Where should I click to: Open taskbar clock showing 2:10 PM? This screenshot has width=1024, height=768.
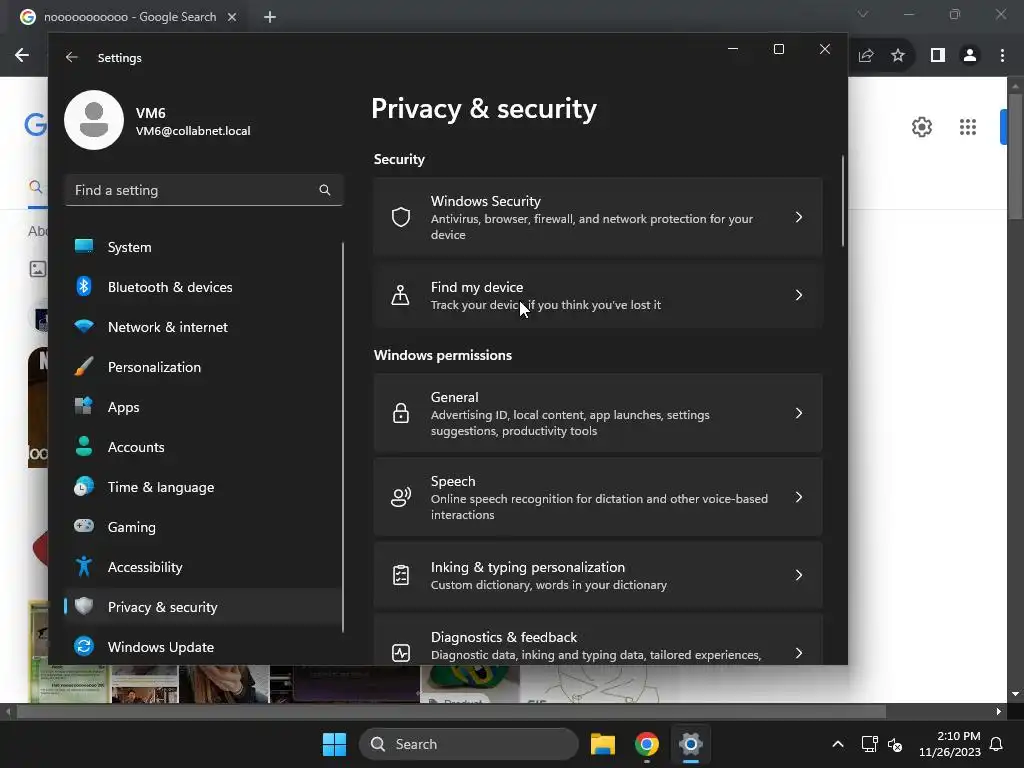coord(950,744)
